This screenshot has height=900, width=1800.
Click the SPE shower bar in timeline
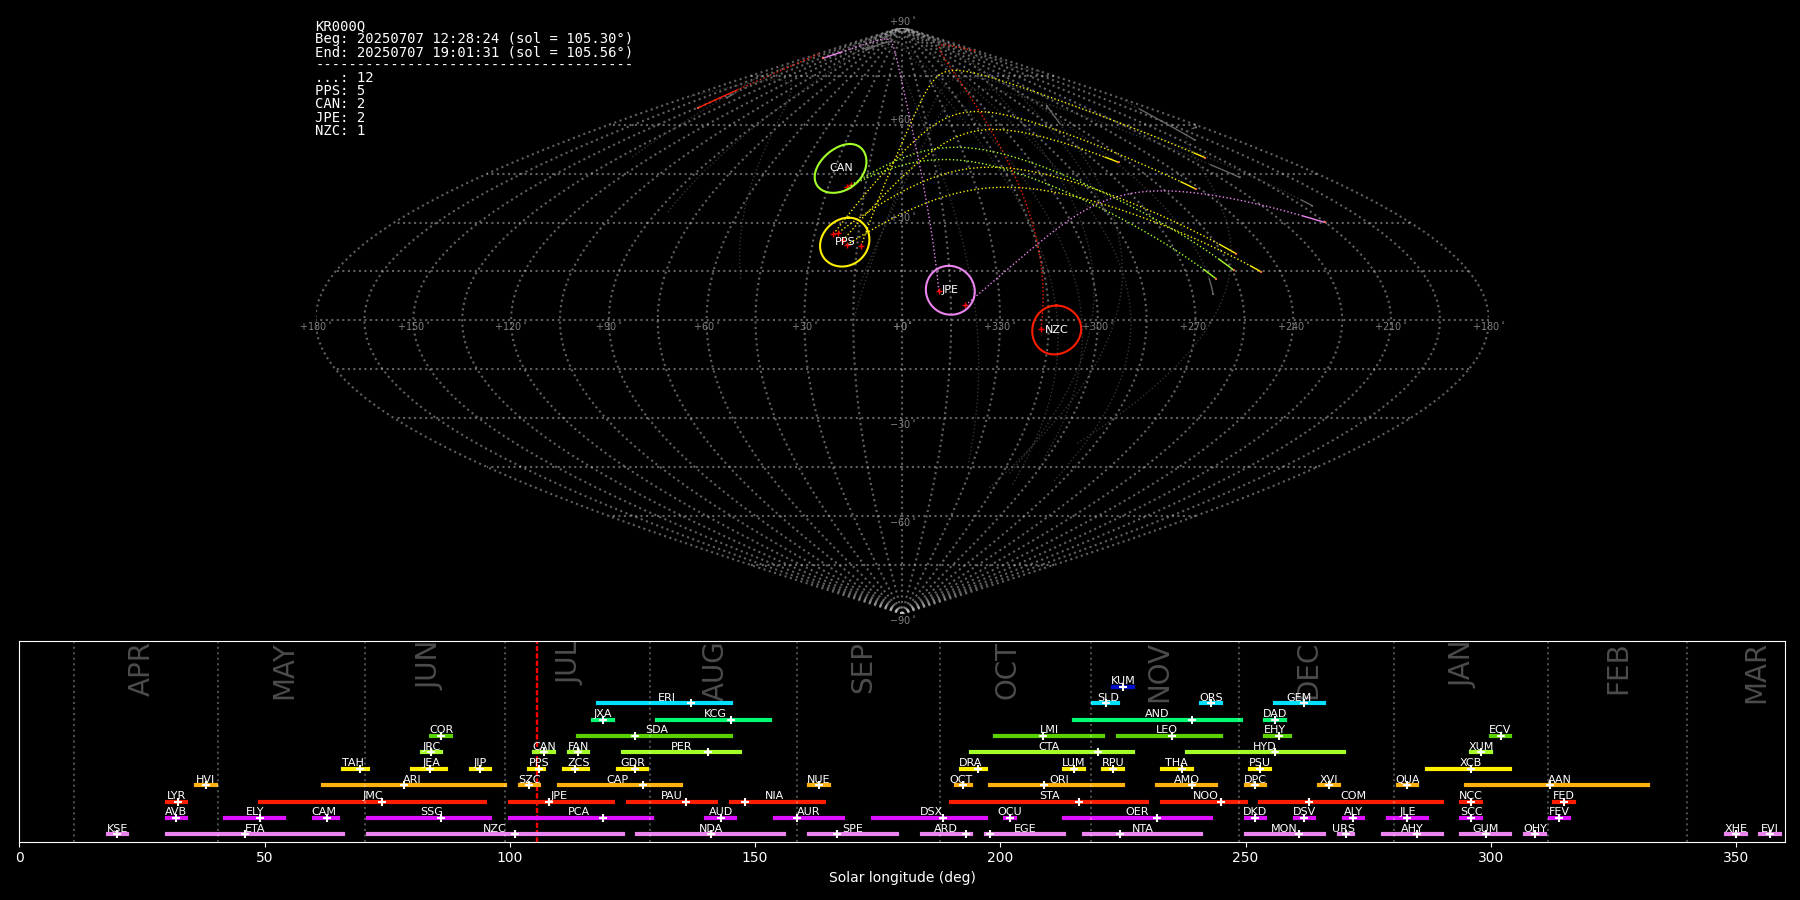pos(853,834)
